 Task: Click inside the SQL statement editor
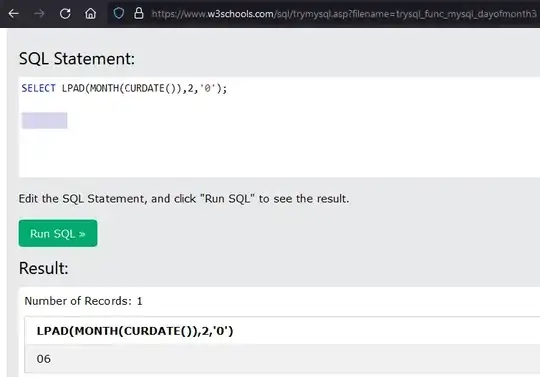coord(279,127)
